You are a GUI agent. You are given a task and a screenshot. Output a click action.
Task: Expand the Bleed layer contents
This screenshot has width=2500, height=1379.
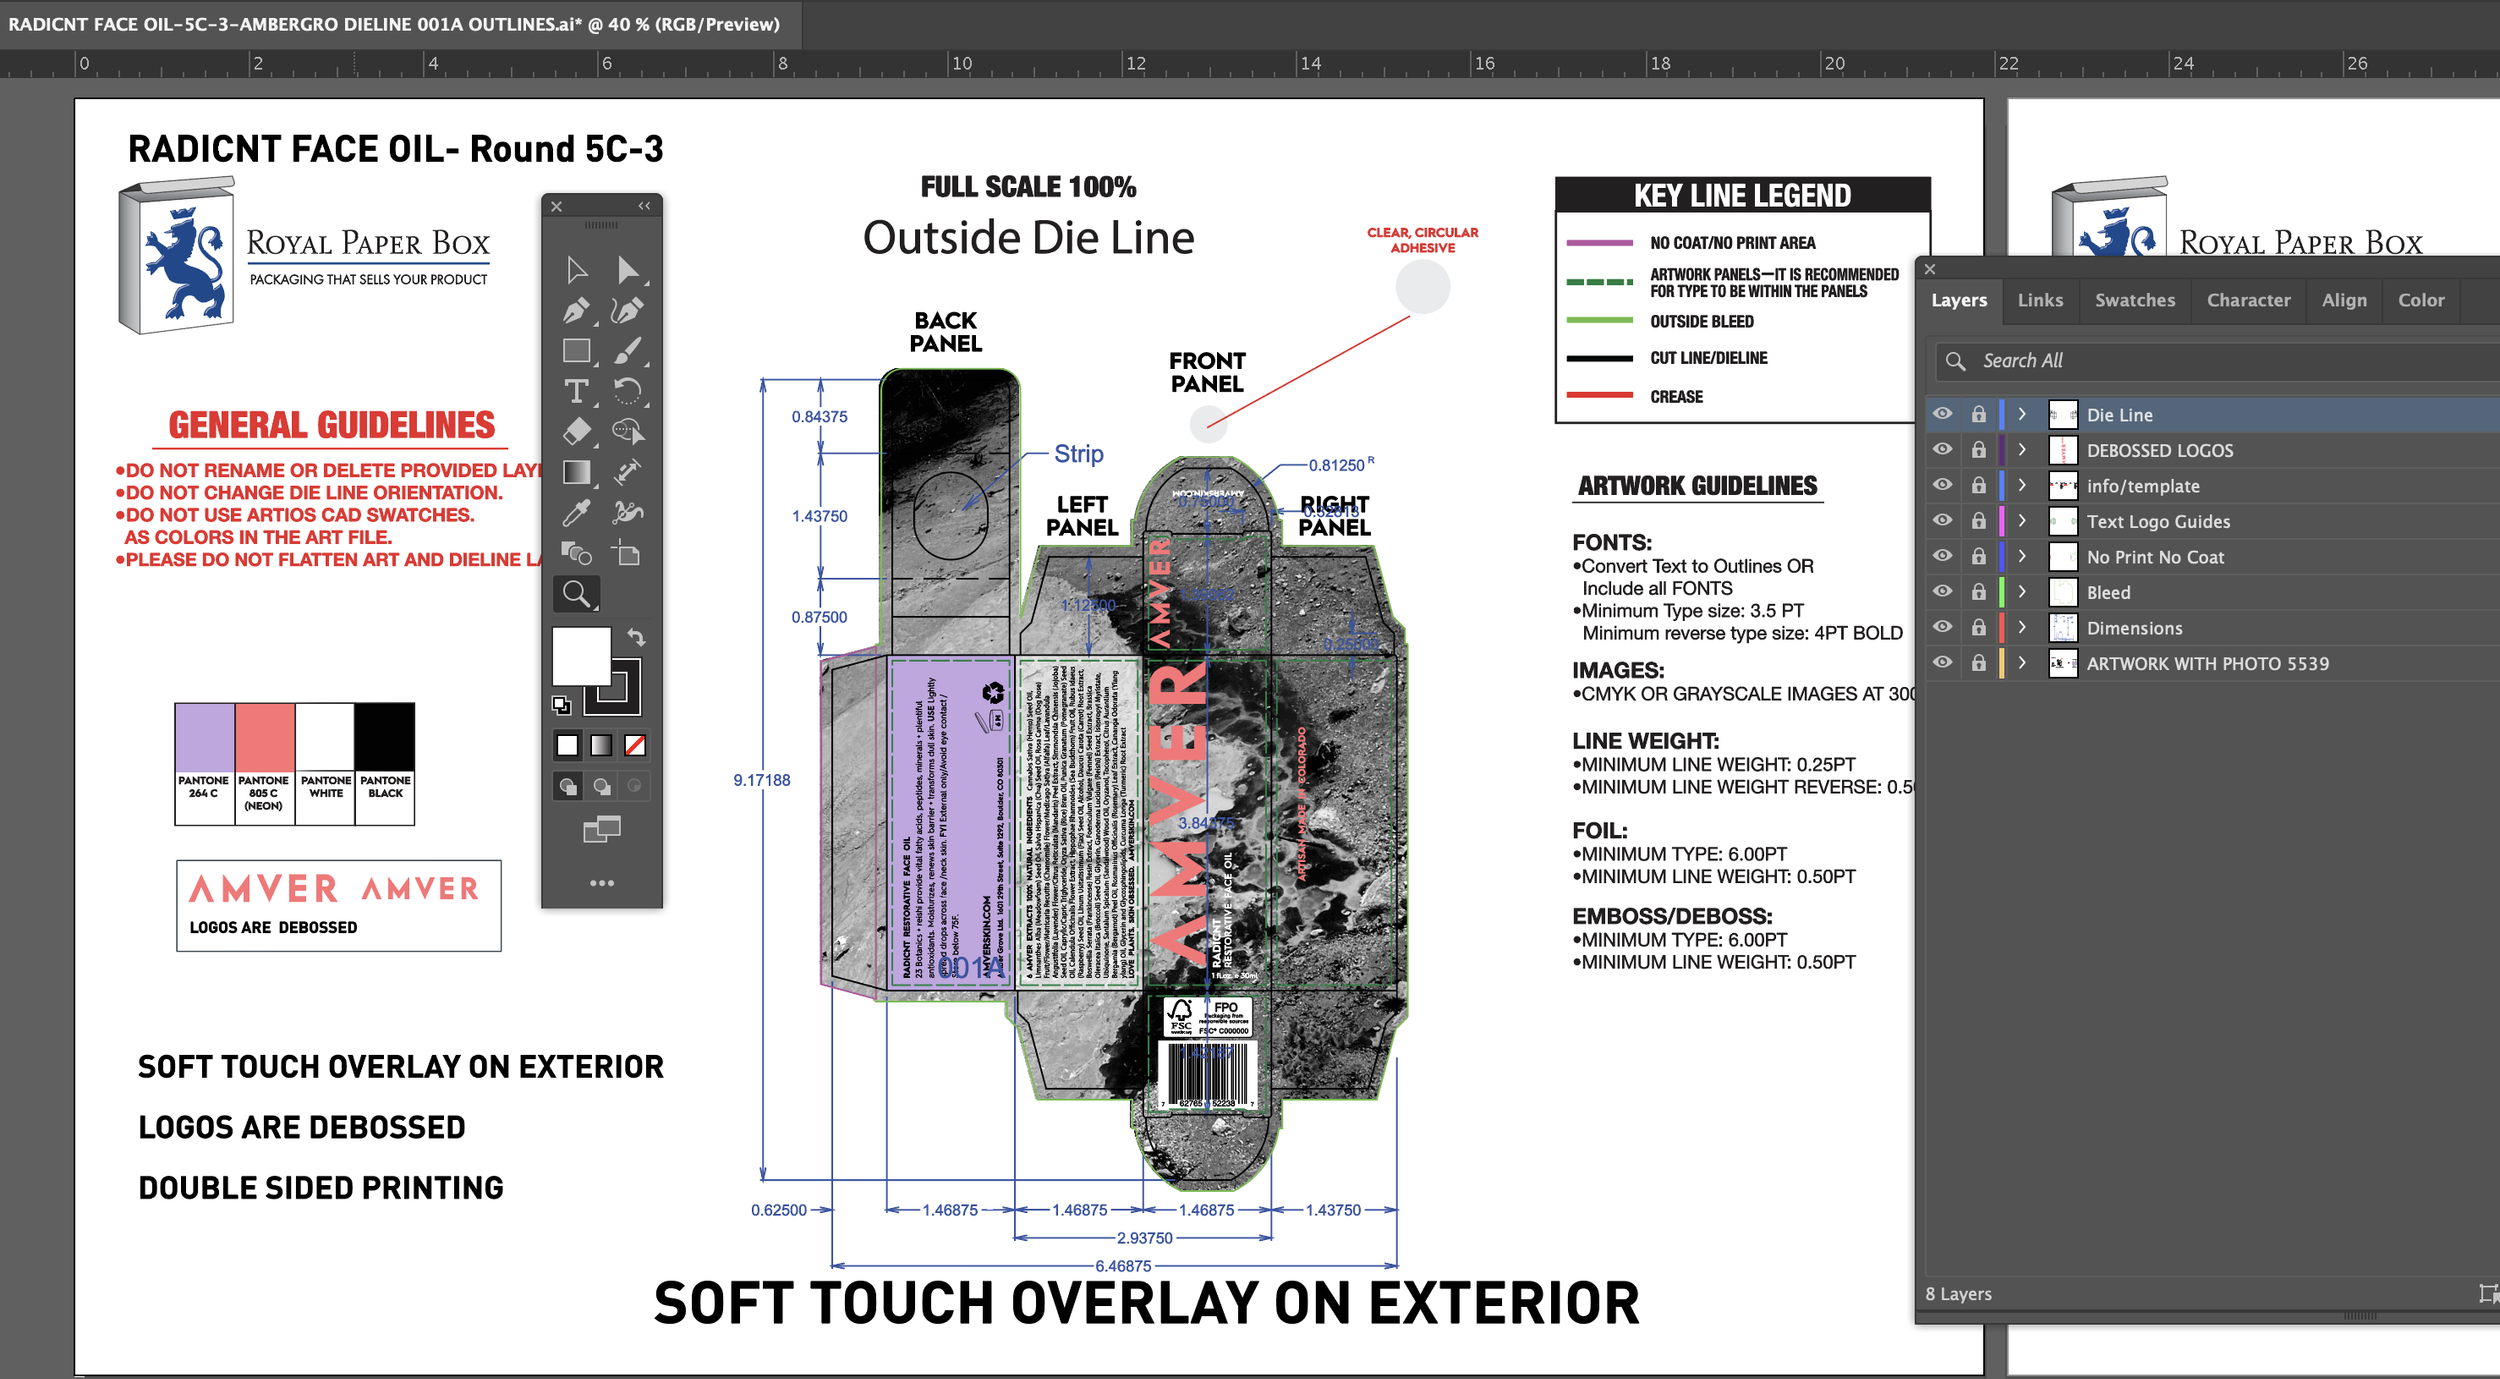coord(2022,592)
